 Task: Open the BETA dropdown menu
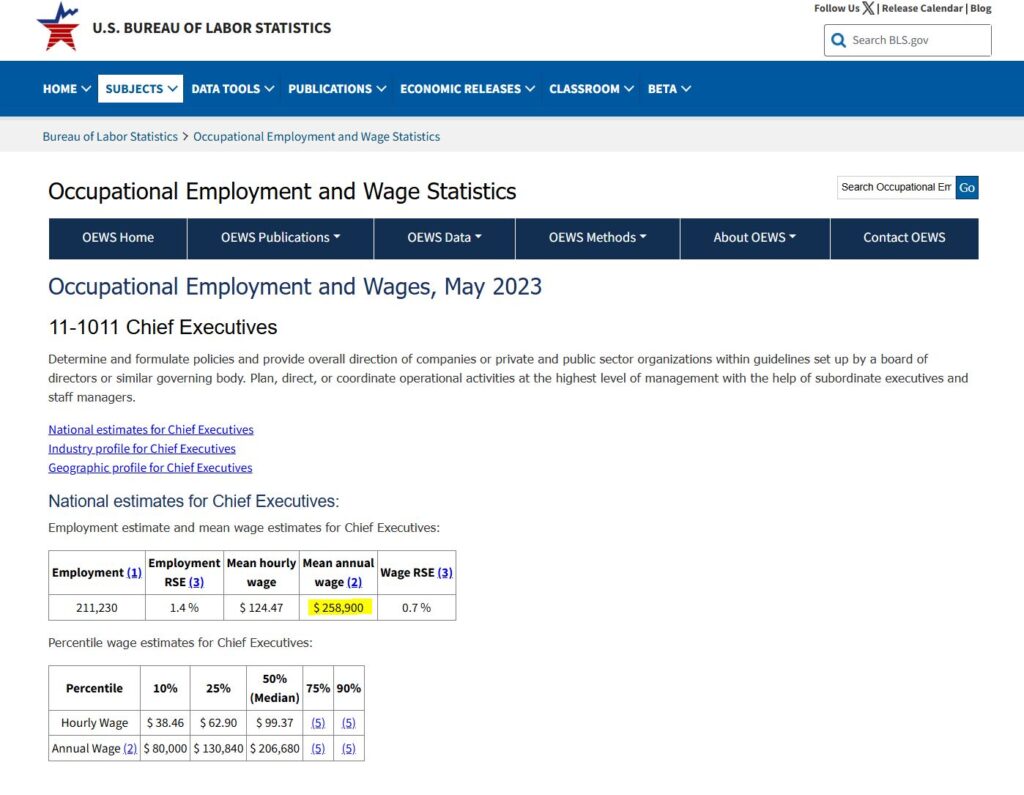(x=669, y=89)
